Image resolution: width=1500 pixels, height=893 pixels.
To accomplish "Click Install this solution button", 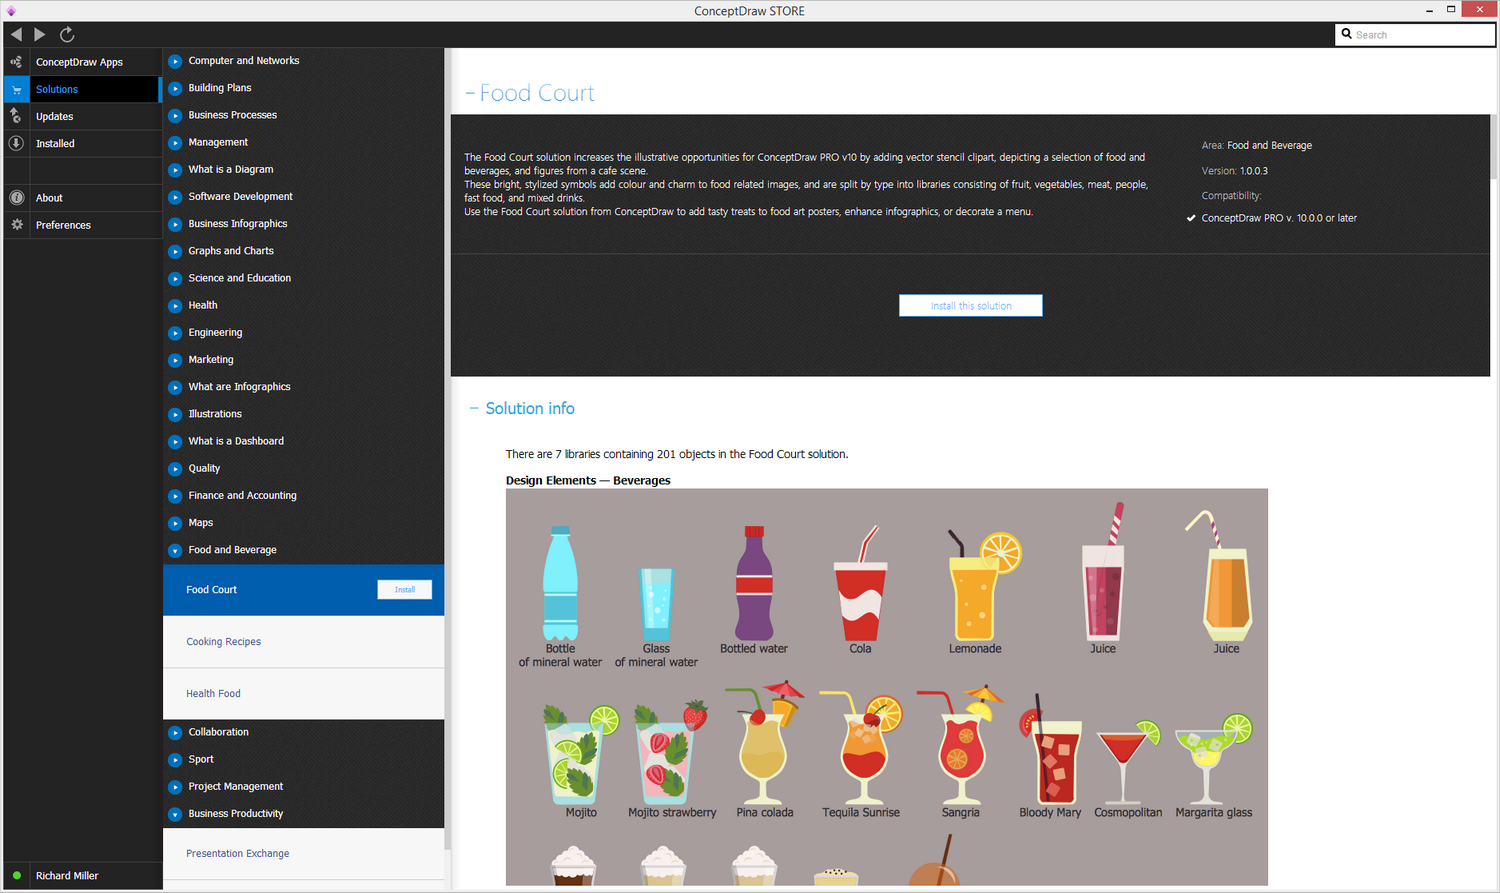I will pos(971,306).
